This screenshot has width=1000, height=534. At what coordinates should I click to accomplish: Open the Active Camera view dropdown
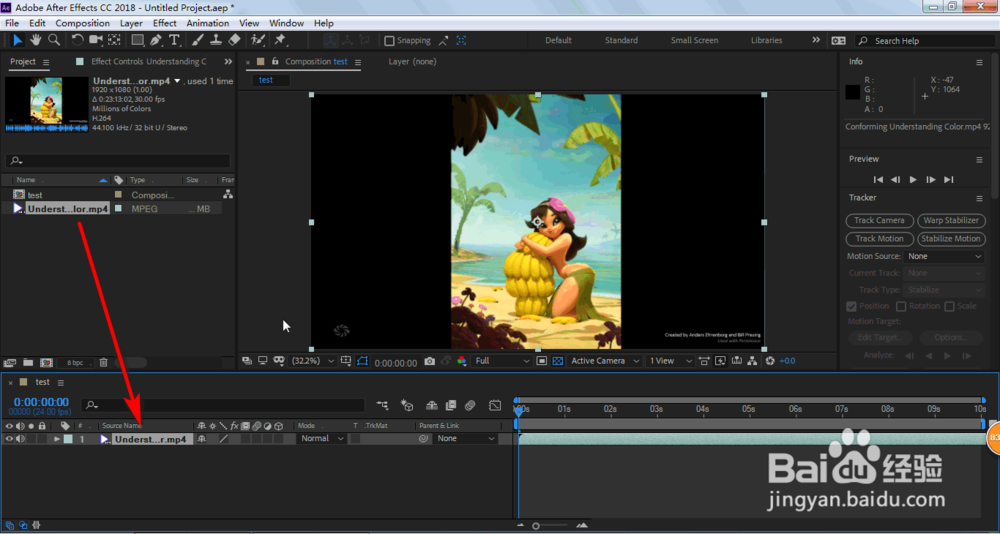click(x=605, y=361)
